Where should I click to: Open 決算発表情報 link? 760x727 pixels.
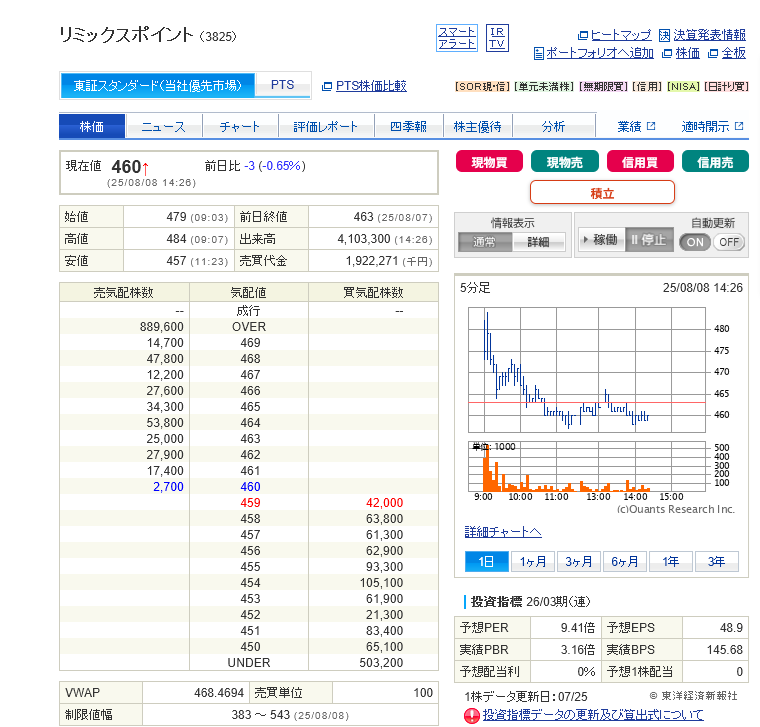pos(709,35)
